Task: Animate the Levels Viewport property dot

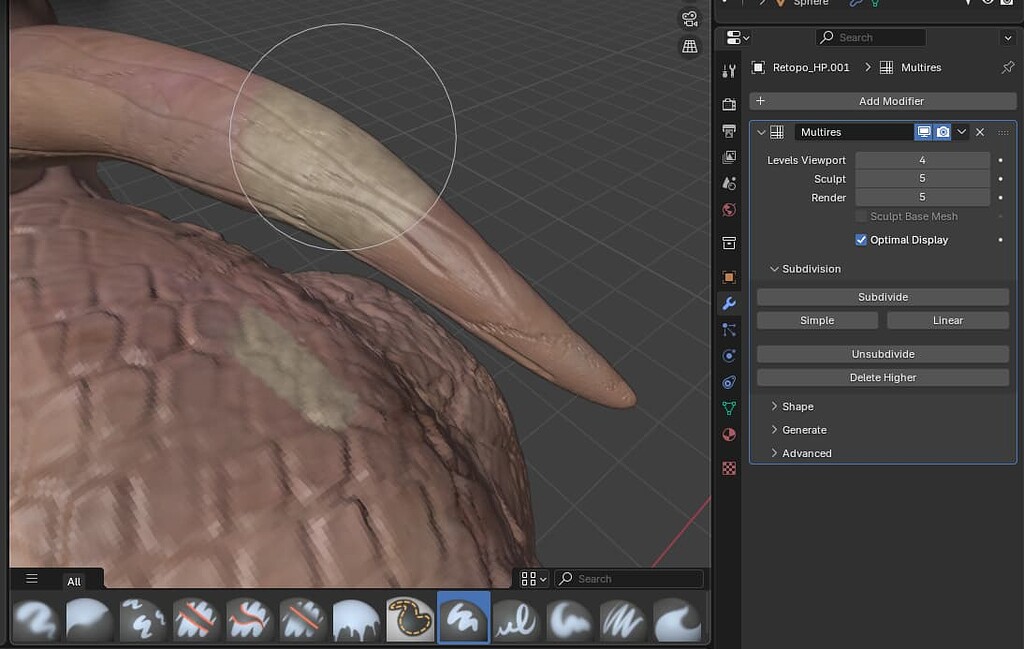Action: click(1000, 160)
